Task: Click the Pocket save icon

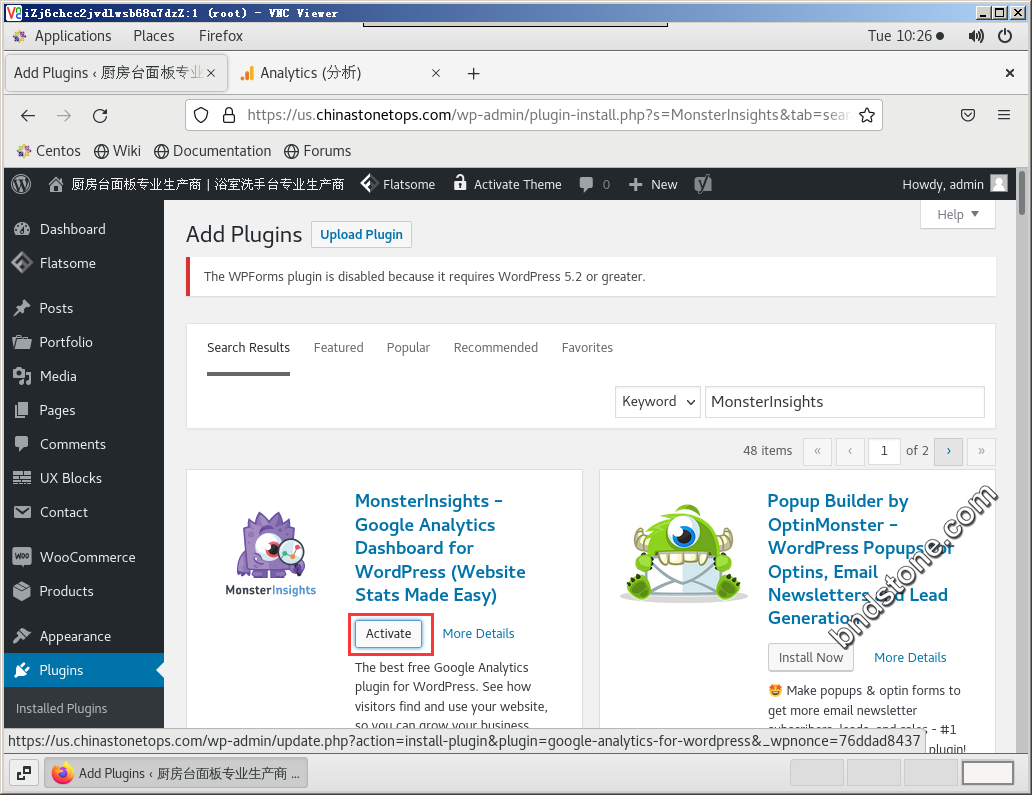Action: (968, 115)
